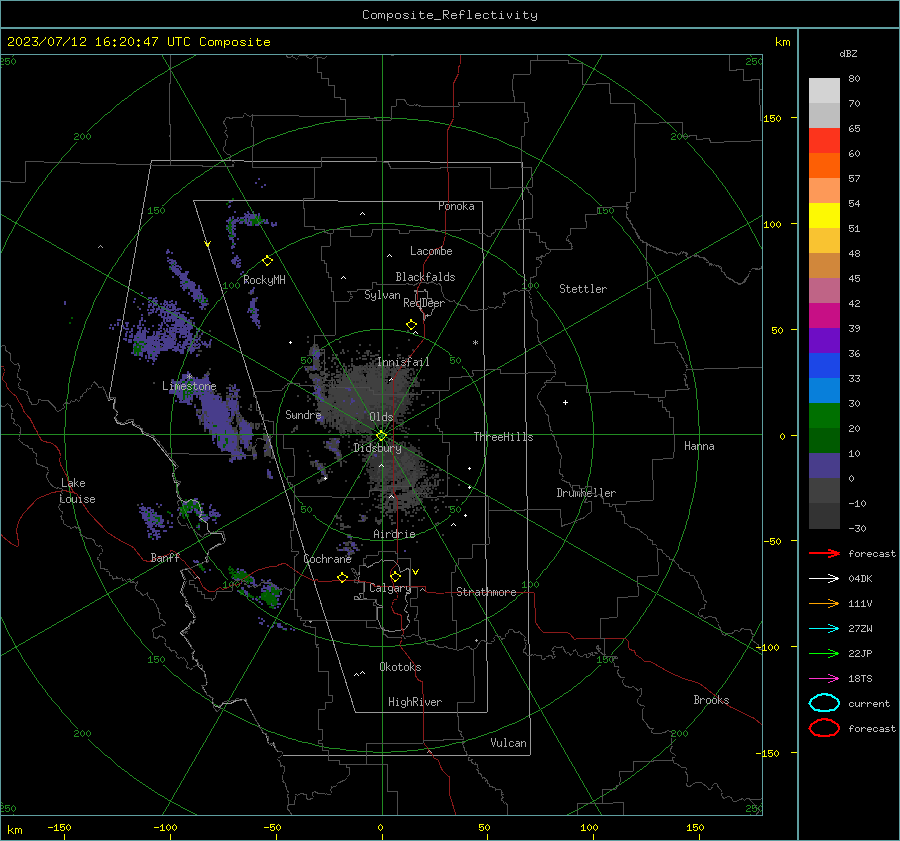Click the green 30-20 dBZ swatch
Image resolution: width=900 pixels, height=841 pixels.
[x=824, y=416]
